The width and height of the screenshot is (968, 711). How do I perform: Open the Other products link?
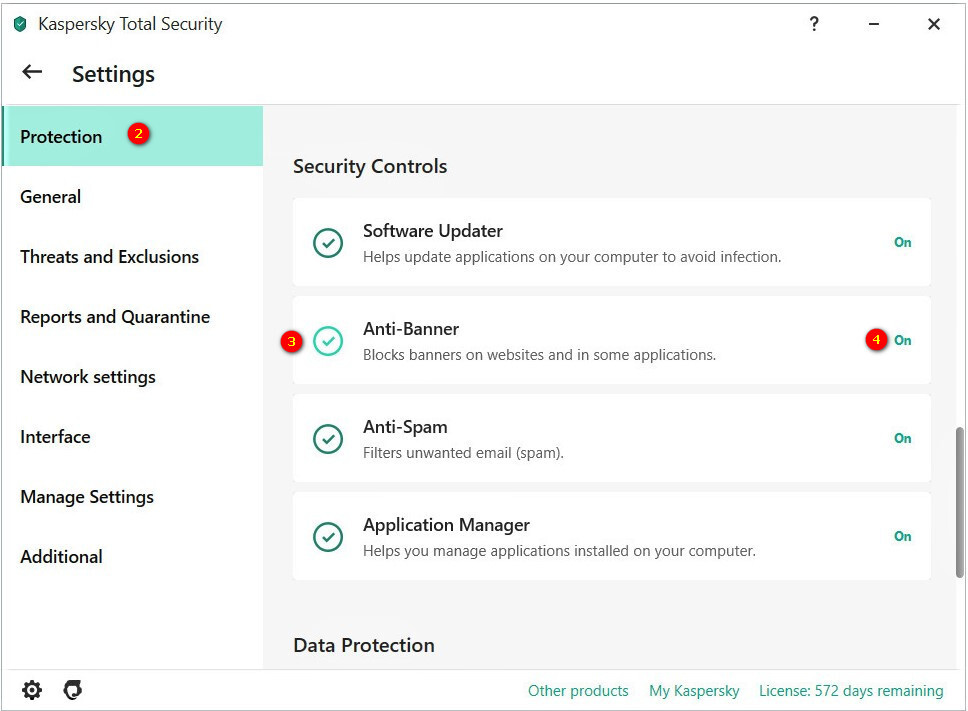(578, 691)
